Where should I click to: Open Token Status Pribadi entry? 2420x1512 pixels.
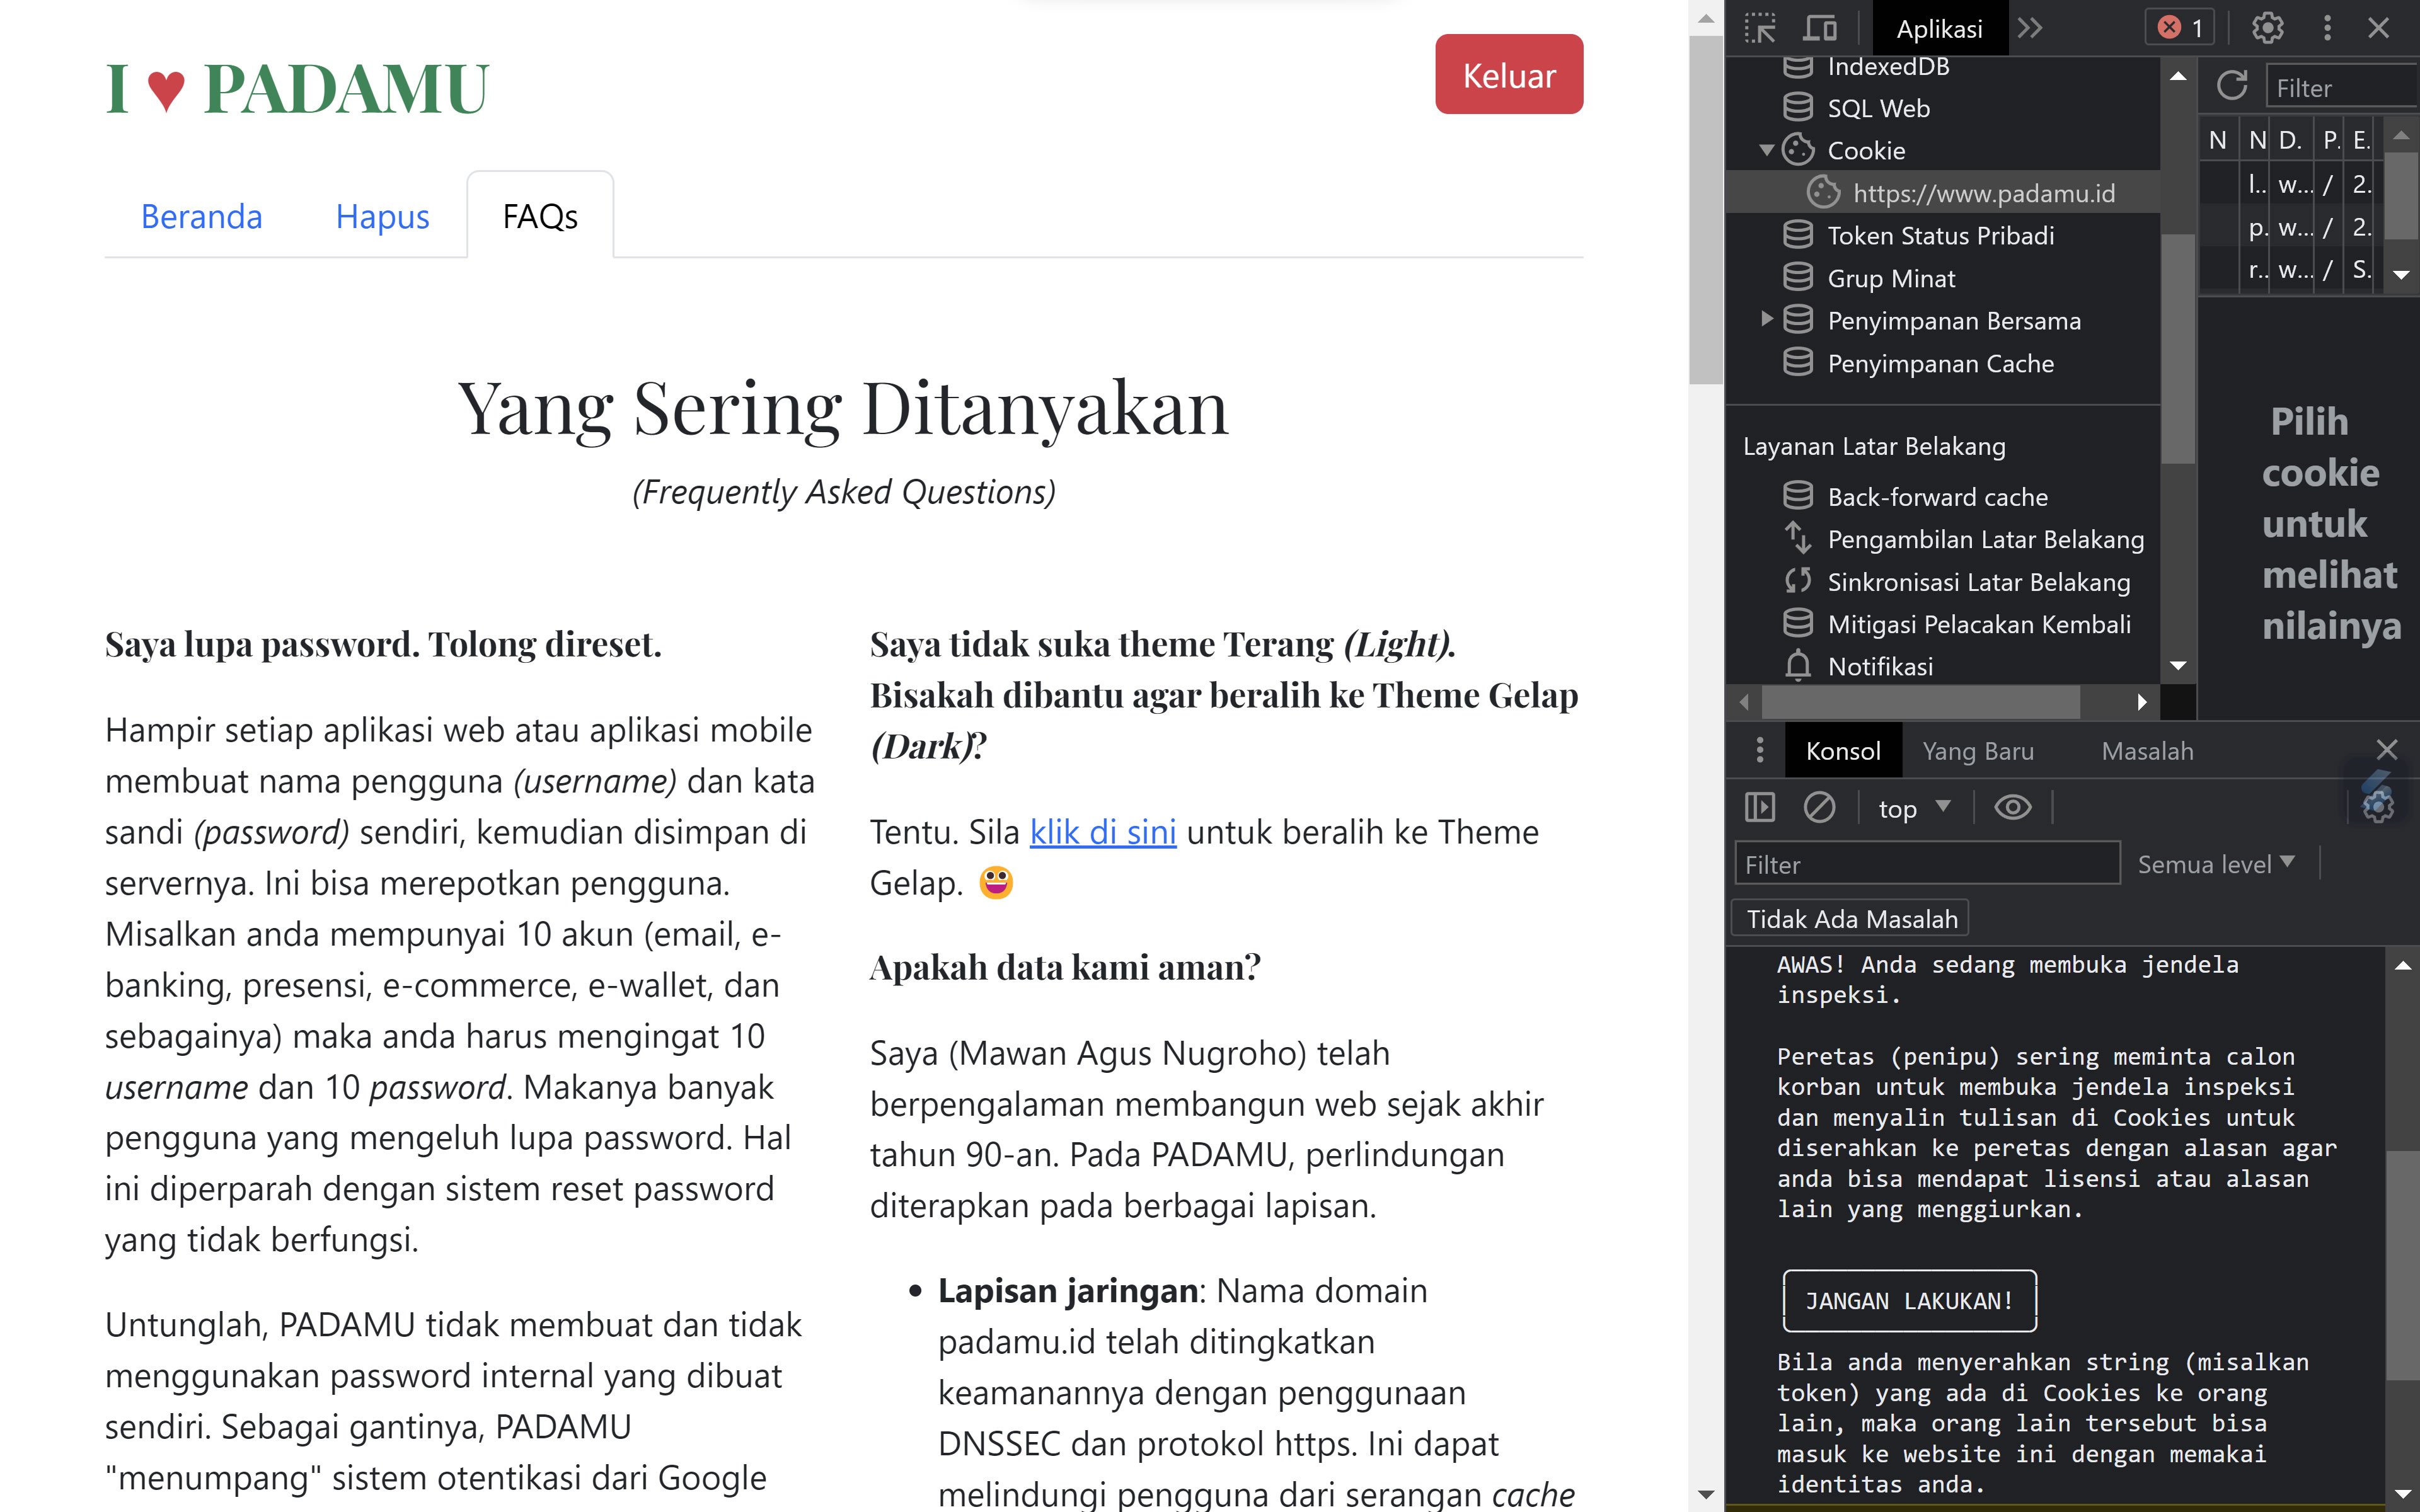[1942, 235]
